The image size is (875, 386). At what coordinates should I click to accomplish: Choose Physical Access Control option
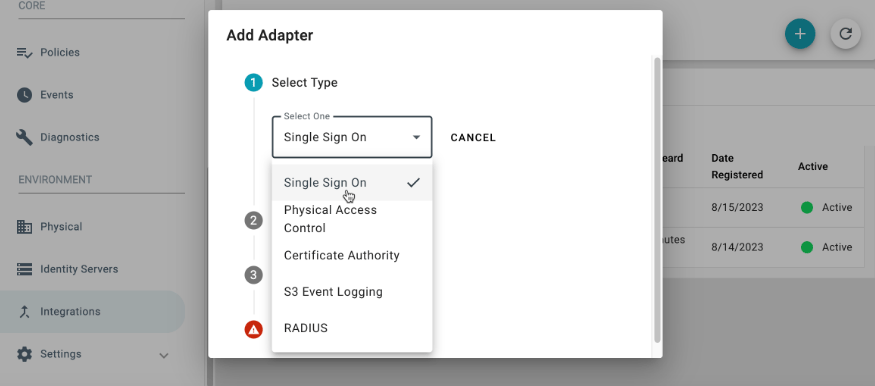pos(352,219)
